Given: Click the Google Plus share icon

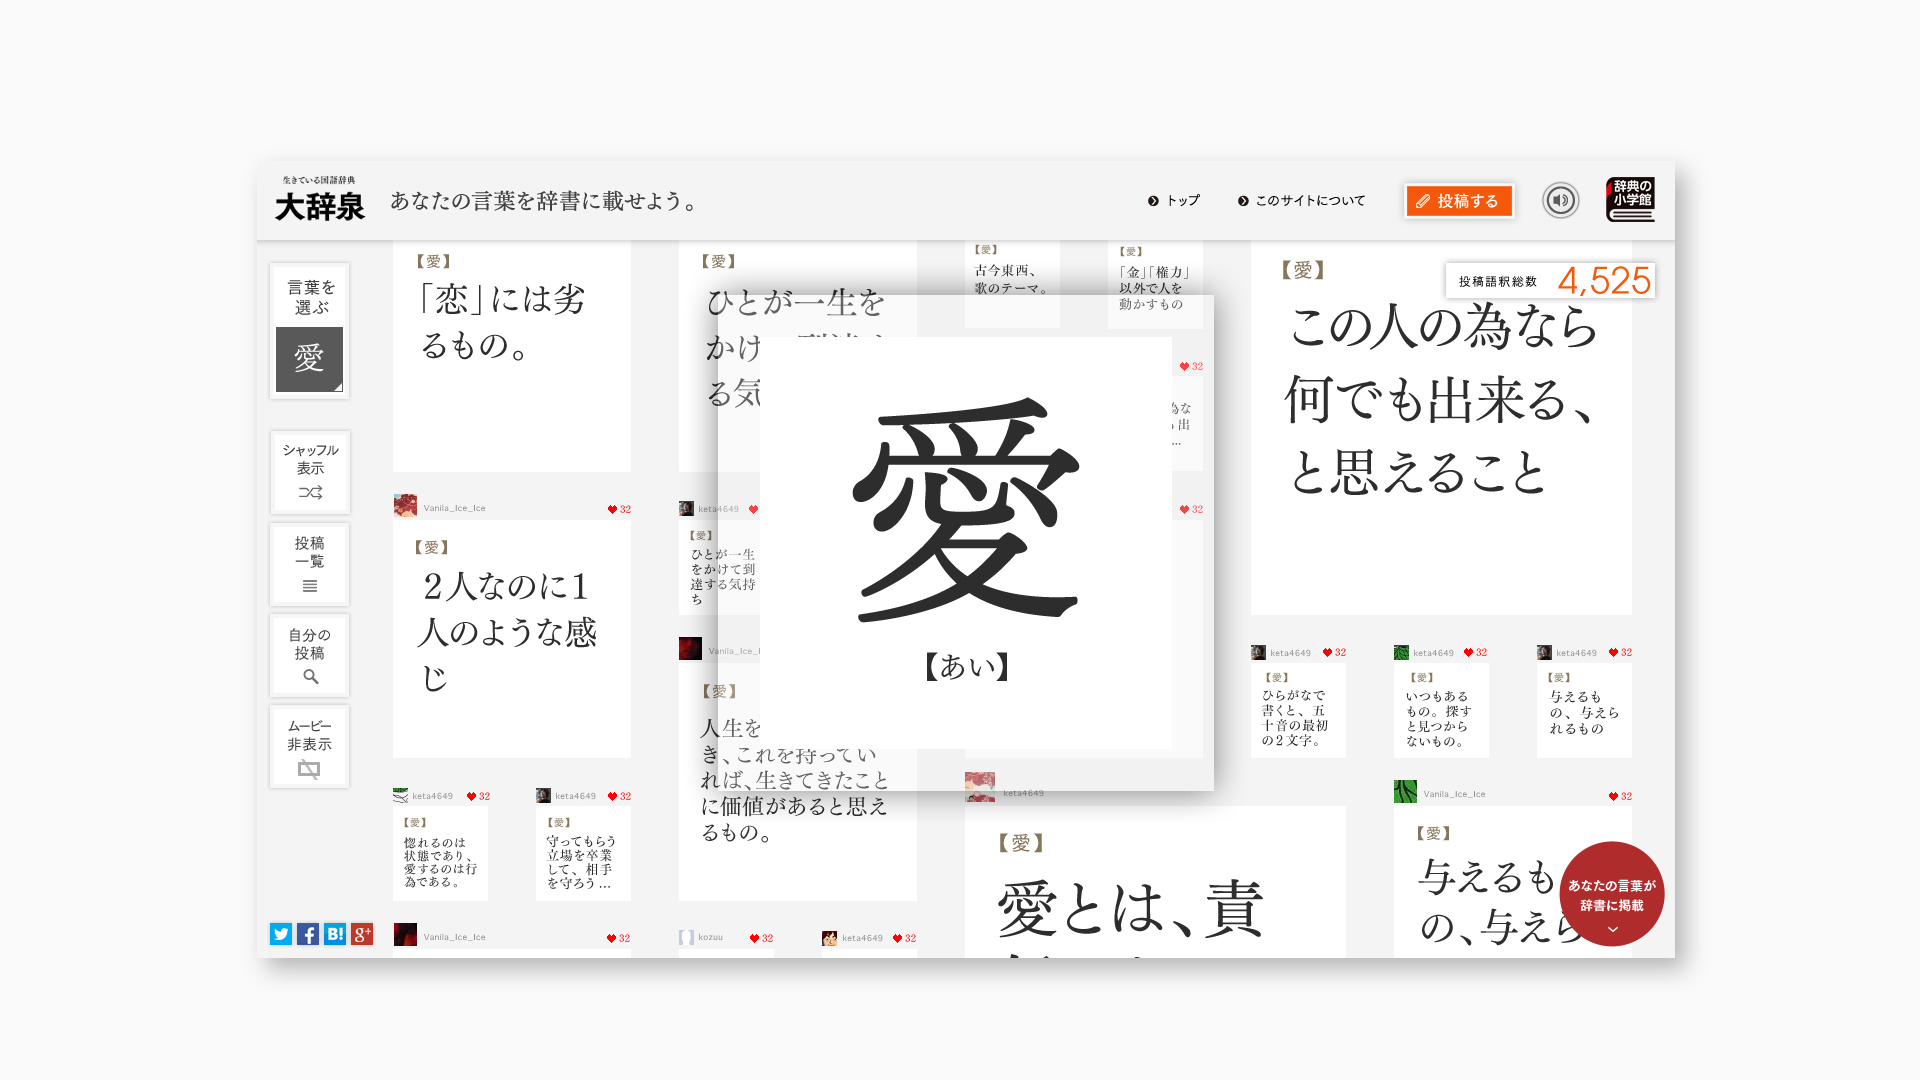Looking at the screenshot, I should 362,934.
